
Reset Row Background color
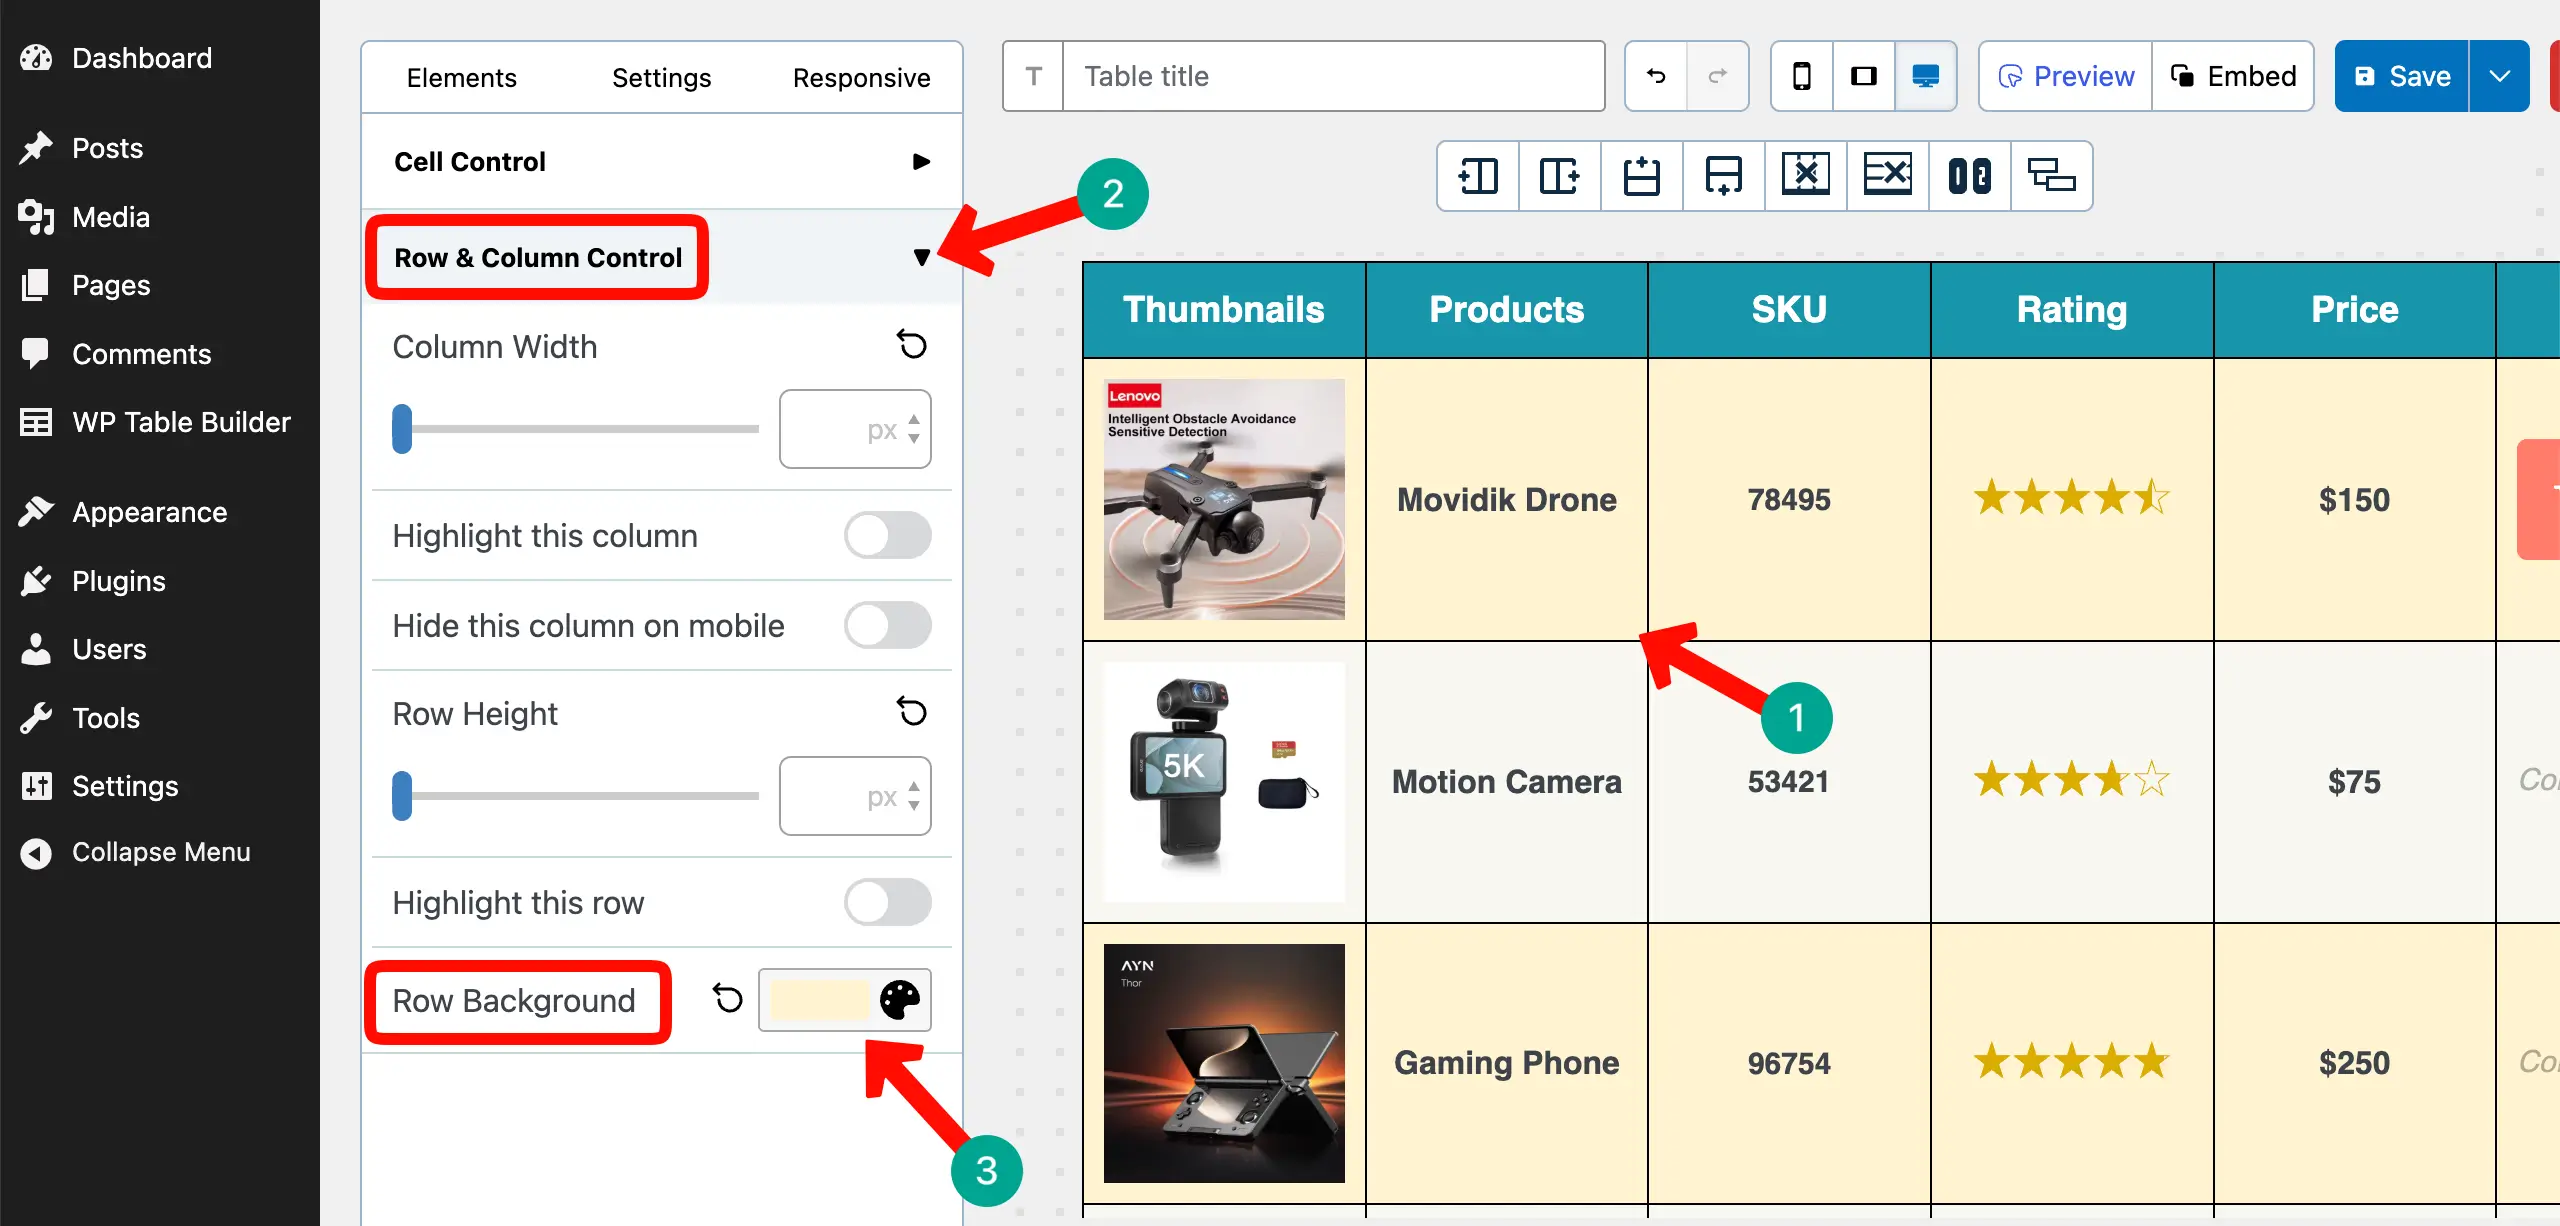(x=727, y=998)
